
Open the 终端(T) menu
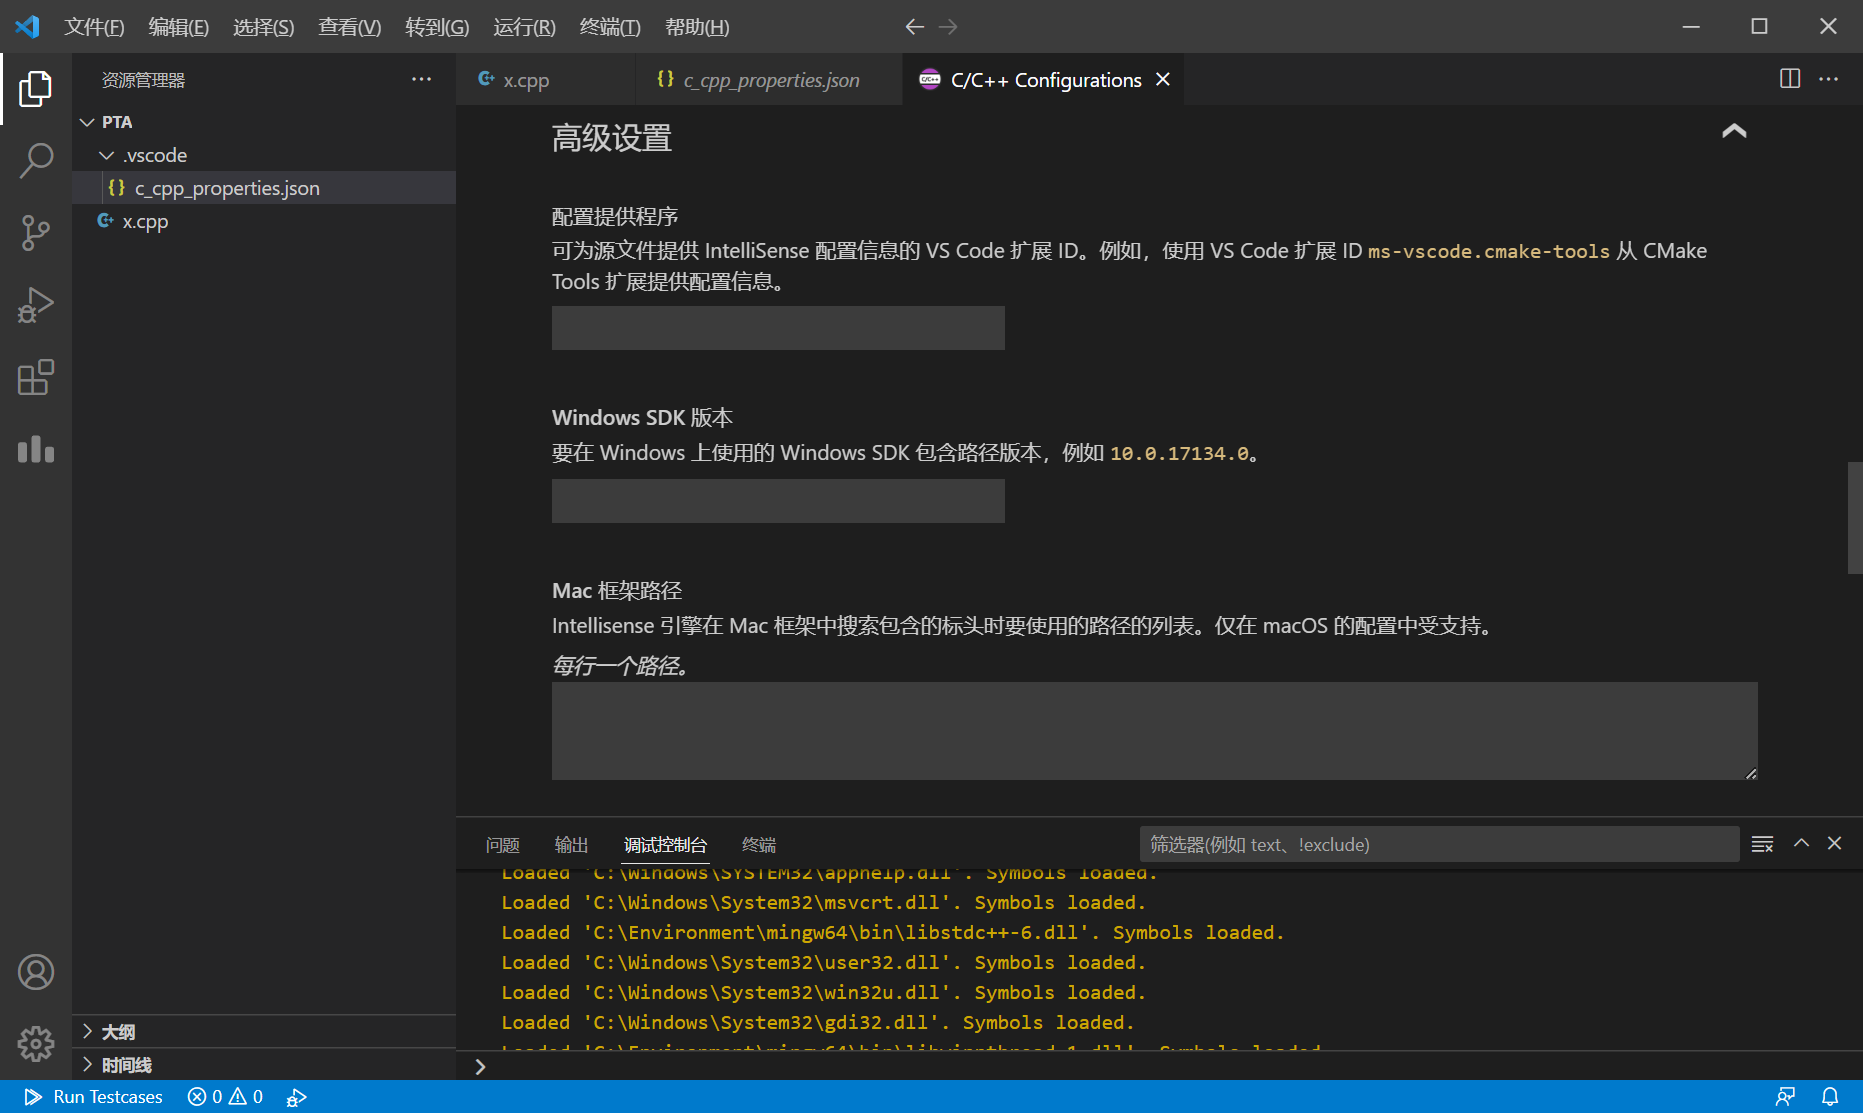click(x=610, y=27)
